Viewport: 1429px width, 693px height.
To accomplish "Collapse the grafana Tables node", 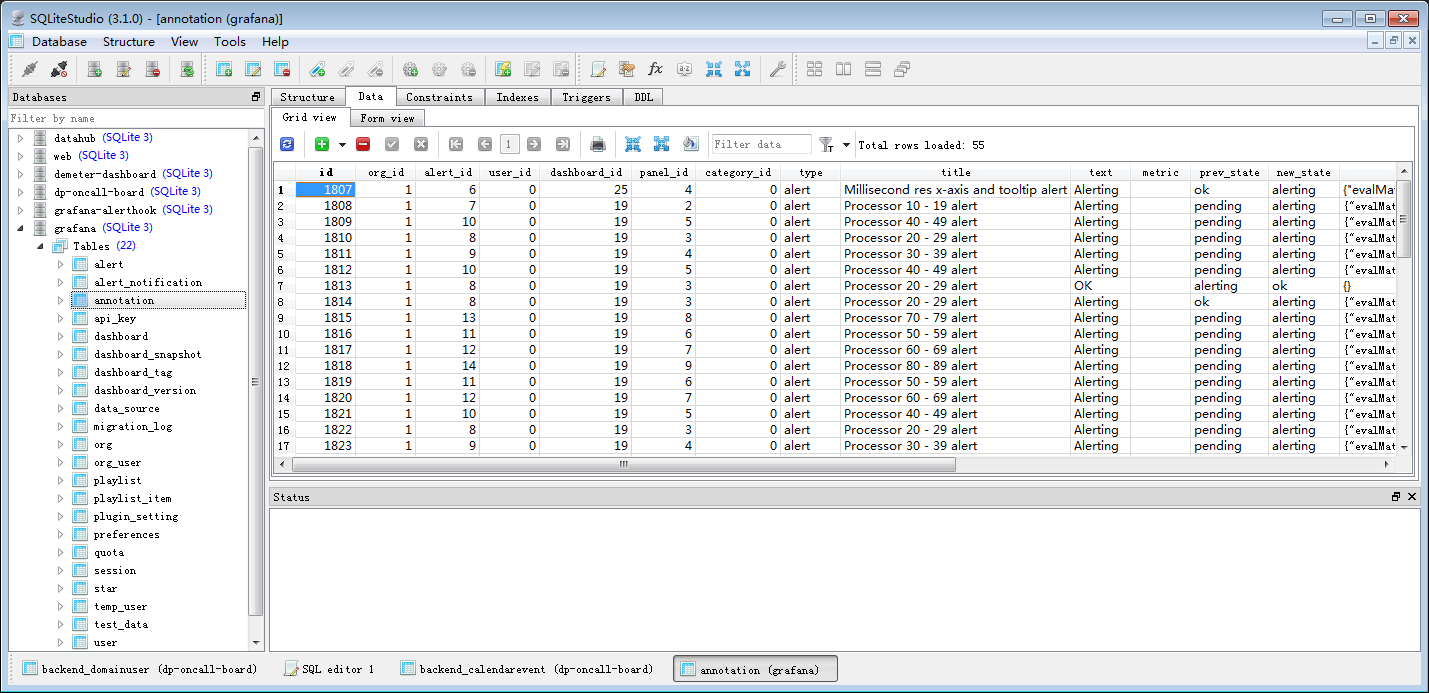I will coord(41,246).
